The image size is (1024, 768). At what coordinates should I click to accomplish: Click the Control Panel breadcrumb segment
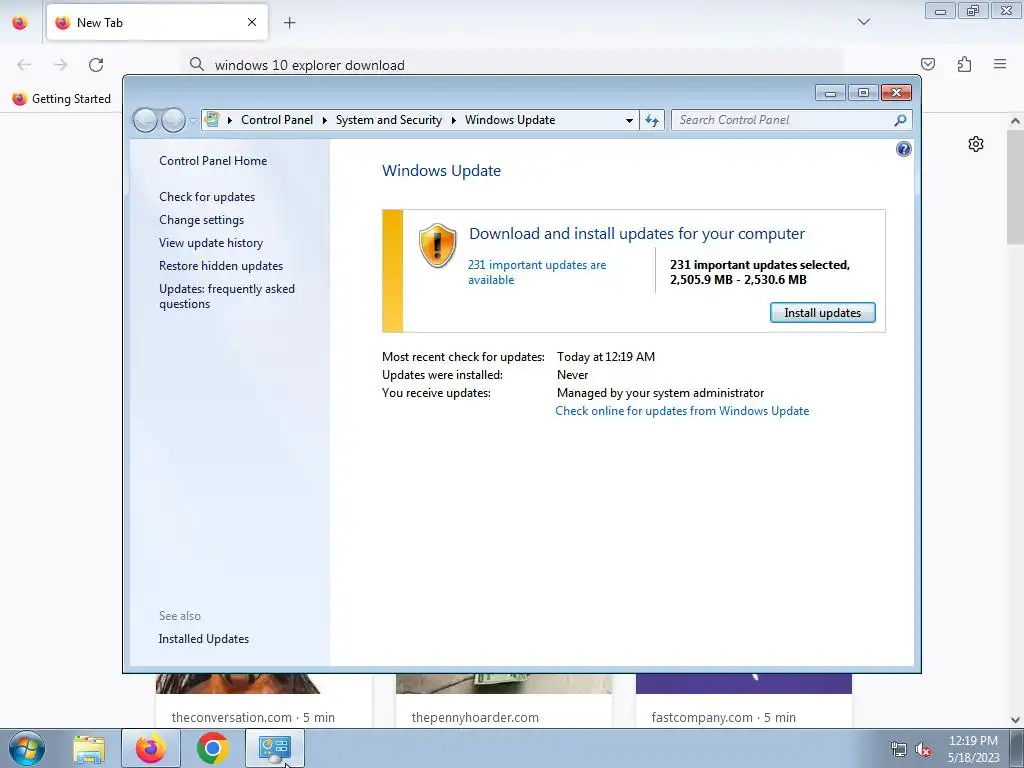277,120
